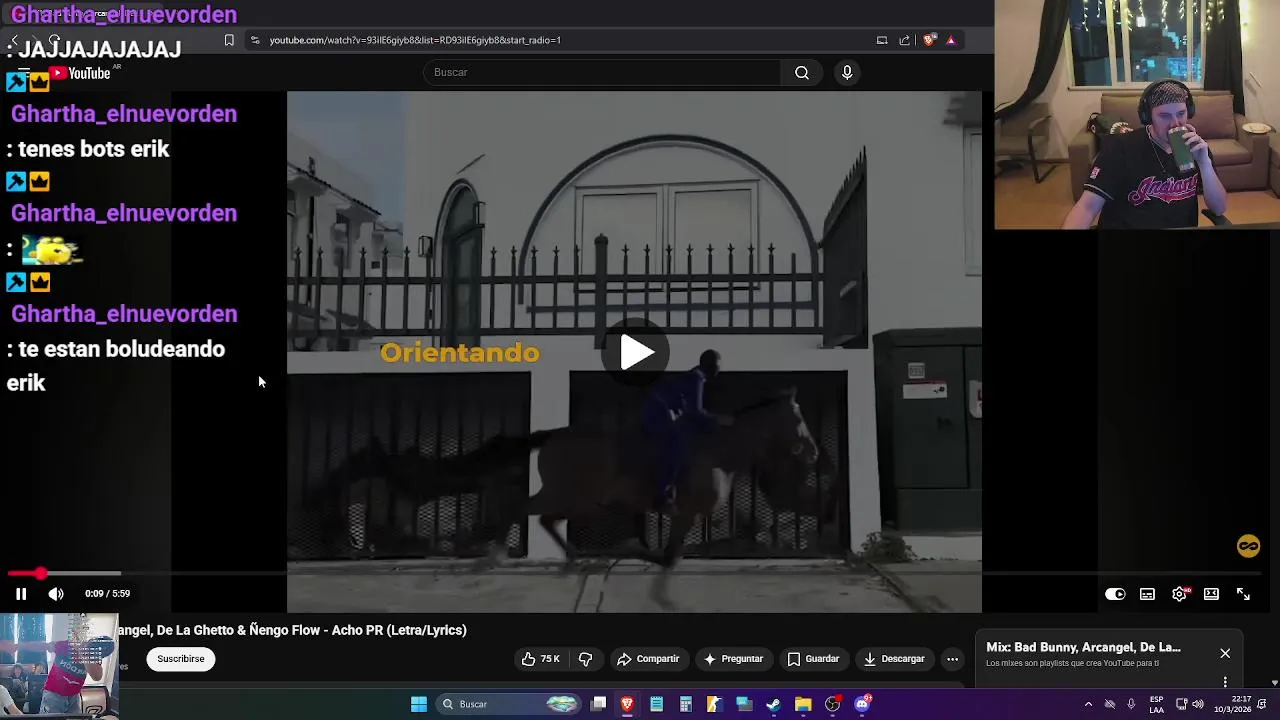This screenshot has height=720, width=1280.
Task: Close the Mix playlist panel
Action: pyautogui.click(x=1225, y=654)
